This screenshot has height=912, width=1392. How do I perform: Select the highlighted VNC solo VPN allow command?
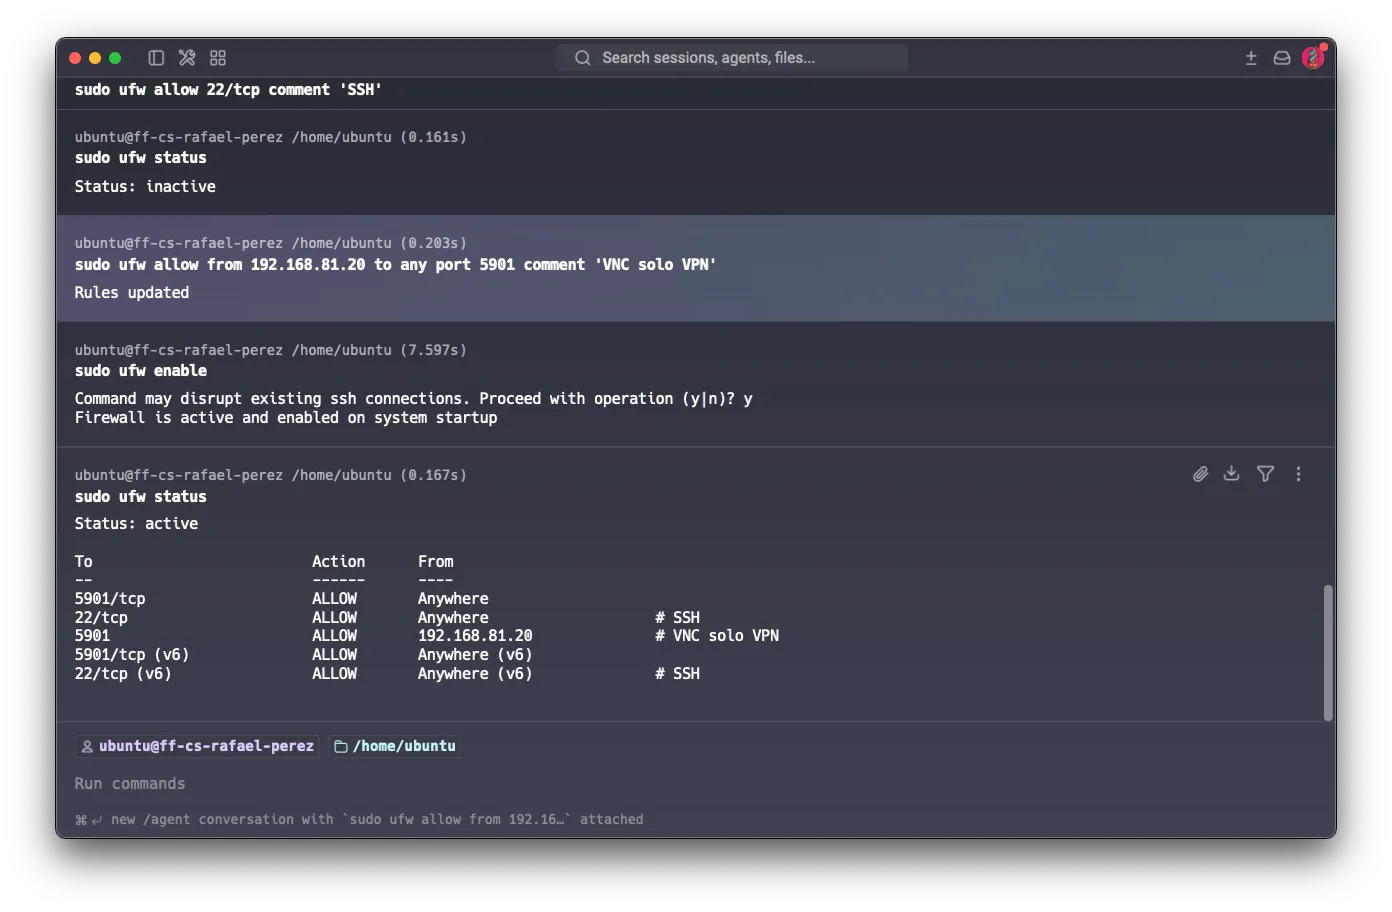pyautogui.click(x=396, y=265)
